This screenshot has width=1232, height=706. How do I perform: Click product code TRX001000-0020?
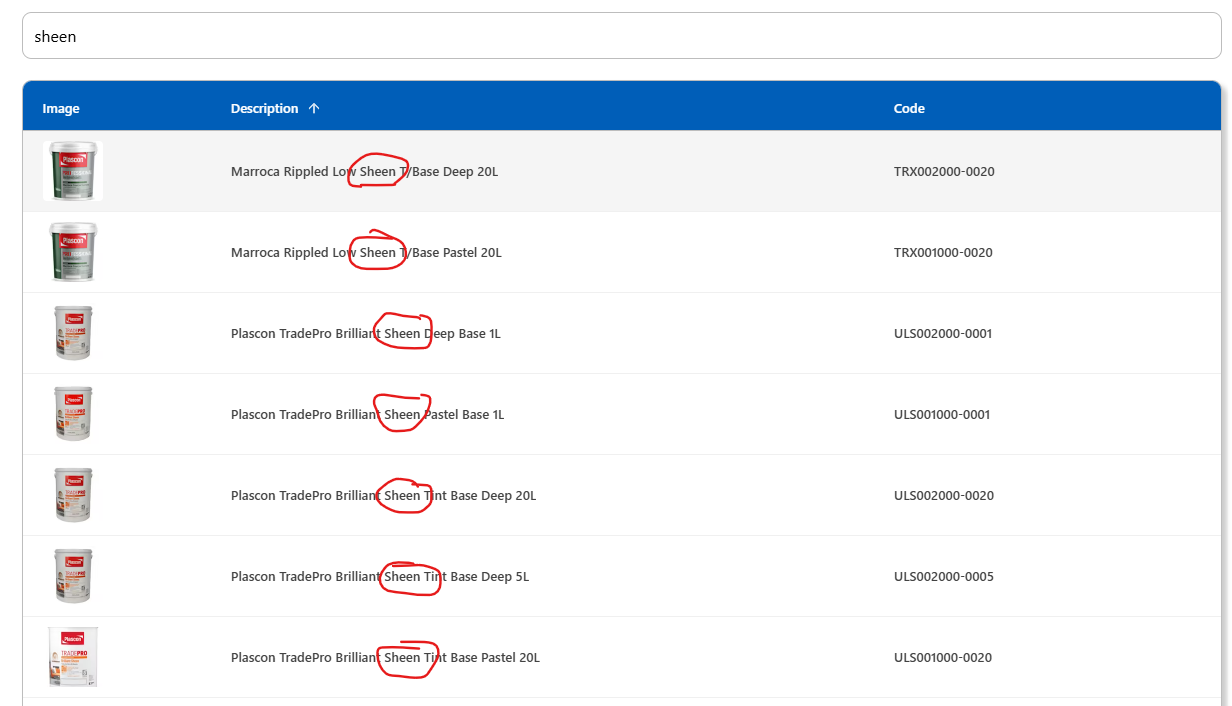(943, 252)
